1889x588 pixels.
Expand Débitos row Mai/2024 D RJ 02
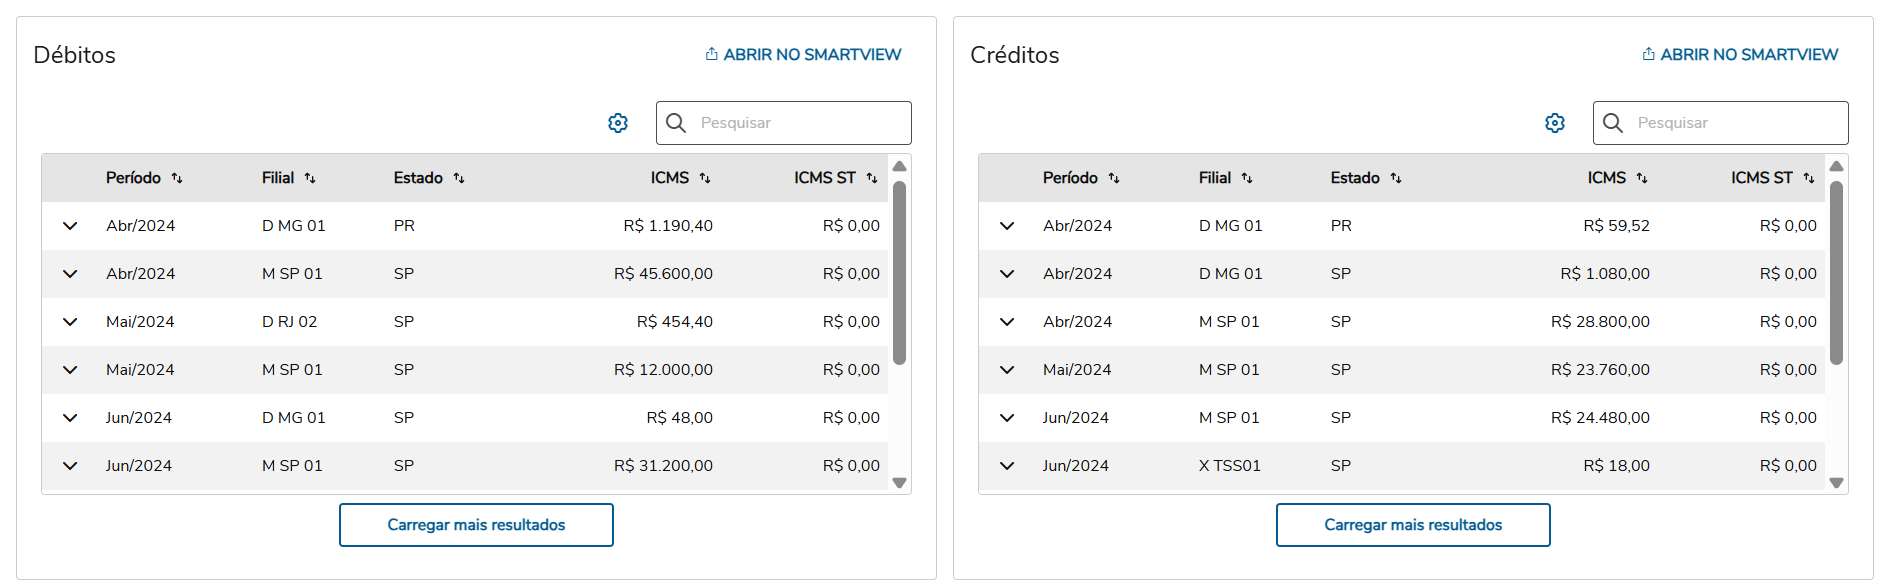(x=70, y=322)
